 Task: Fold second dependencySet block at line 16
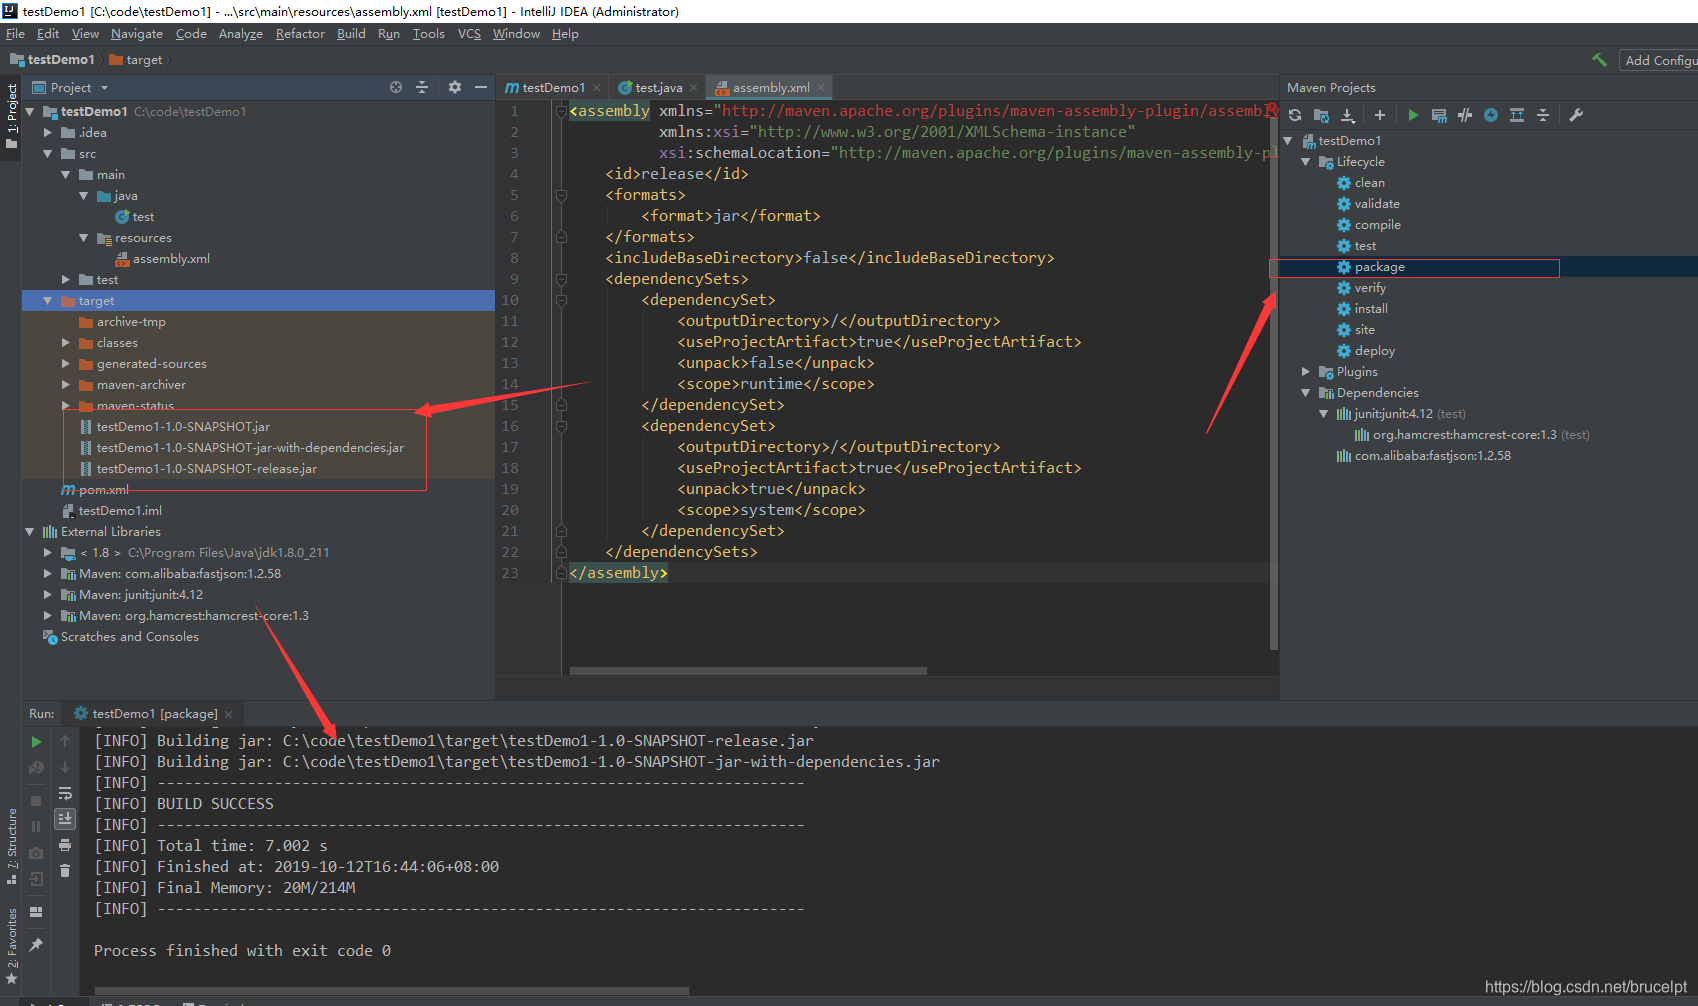561,426
